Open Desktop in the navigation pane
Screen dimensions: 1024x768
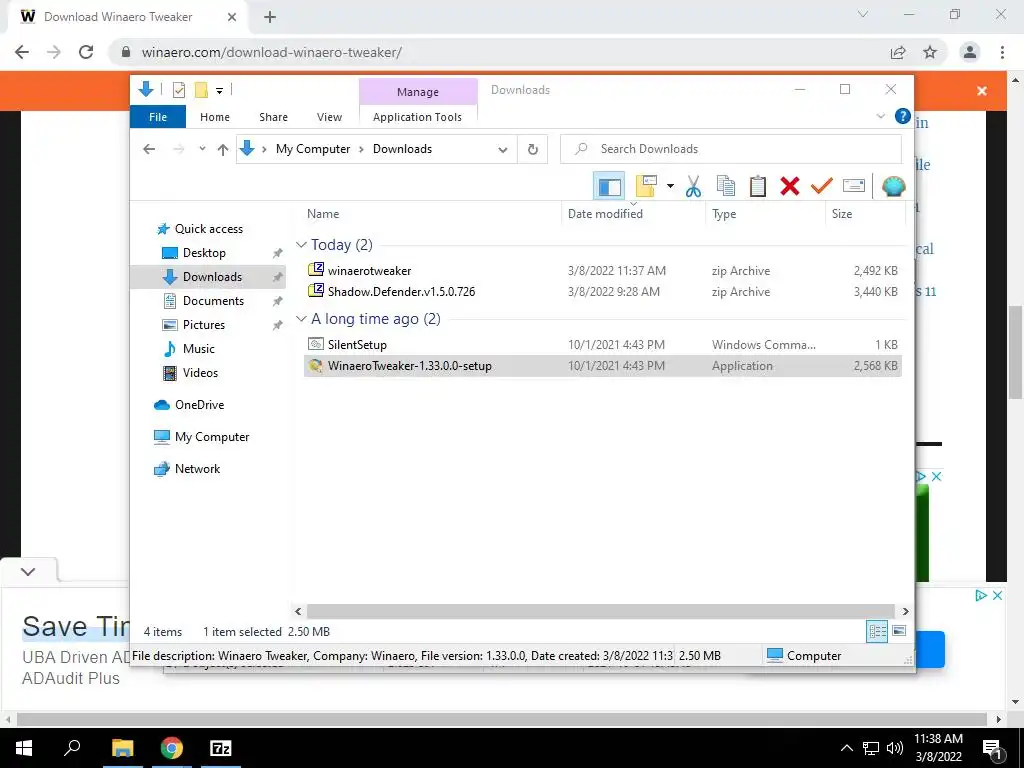(x=204, y=253)
